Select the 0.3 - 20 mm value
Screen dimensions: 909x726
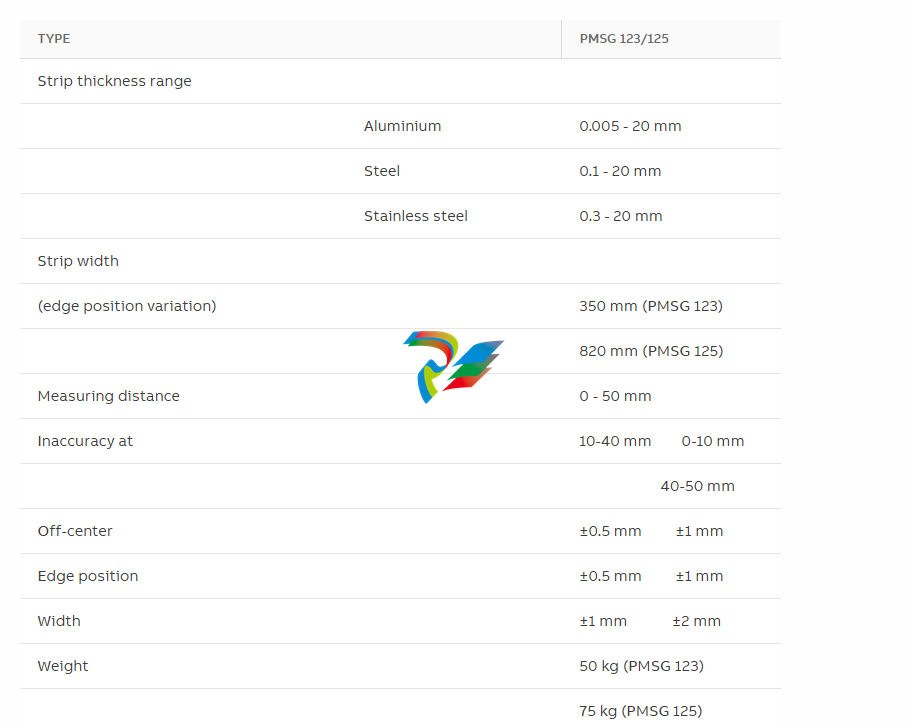(620, 216)
